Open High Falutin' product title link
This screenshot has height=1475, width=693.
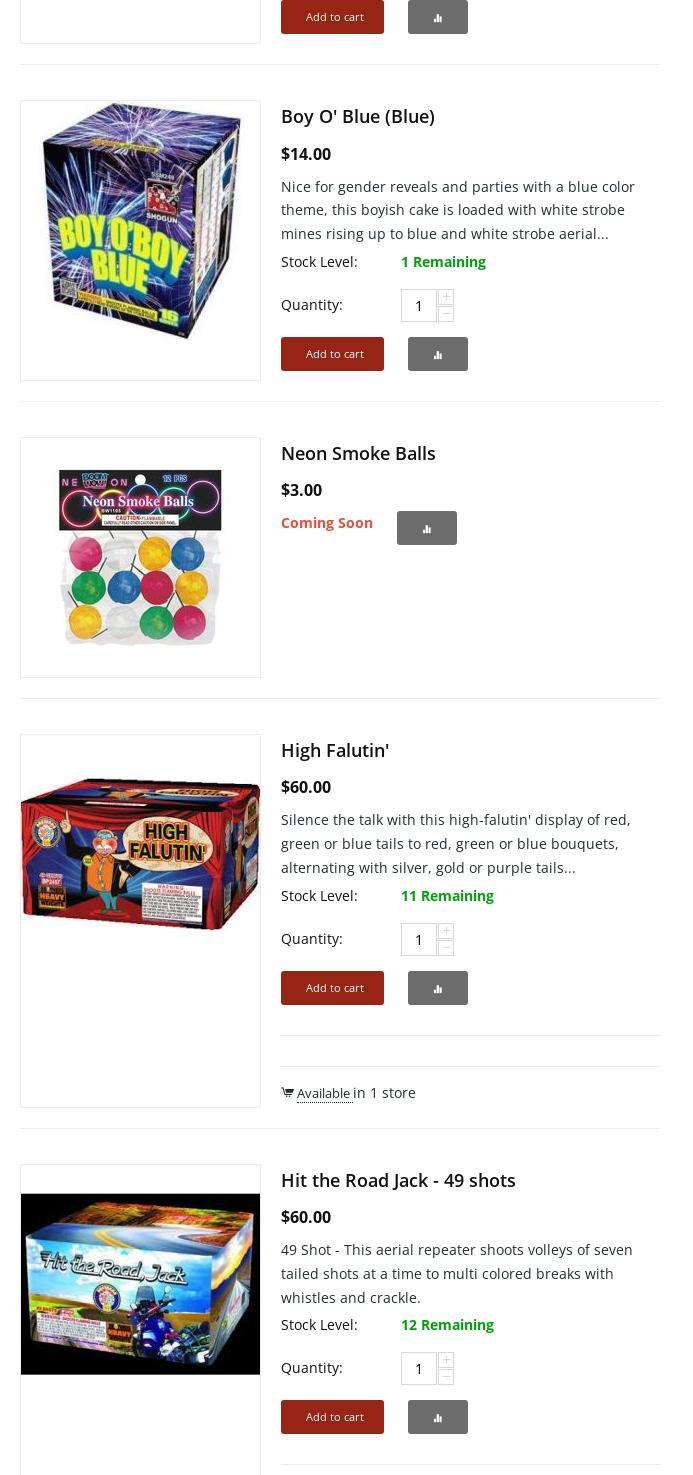point(335,750)
